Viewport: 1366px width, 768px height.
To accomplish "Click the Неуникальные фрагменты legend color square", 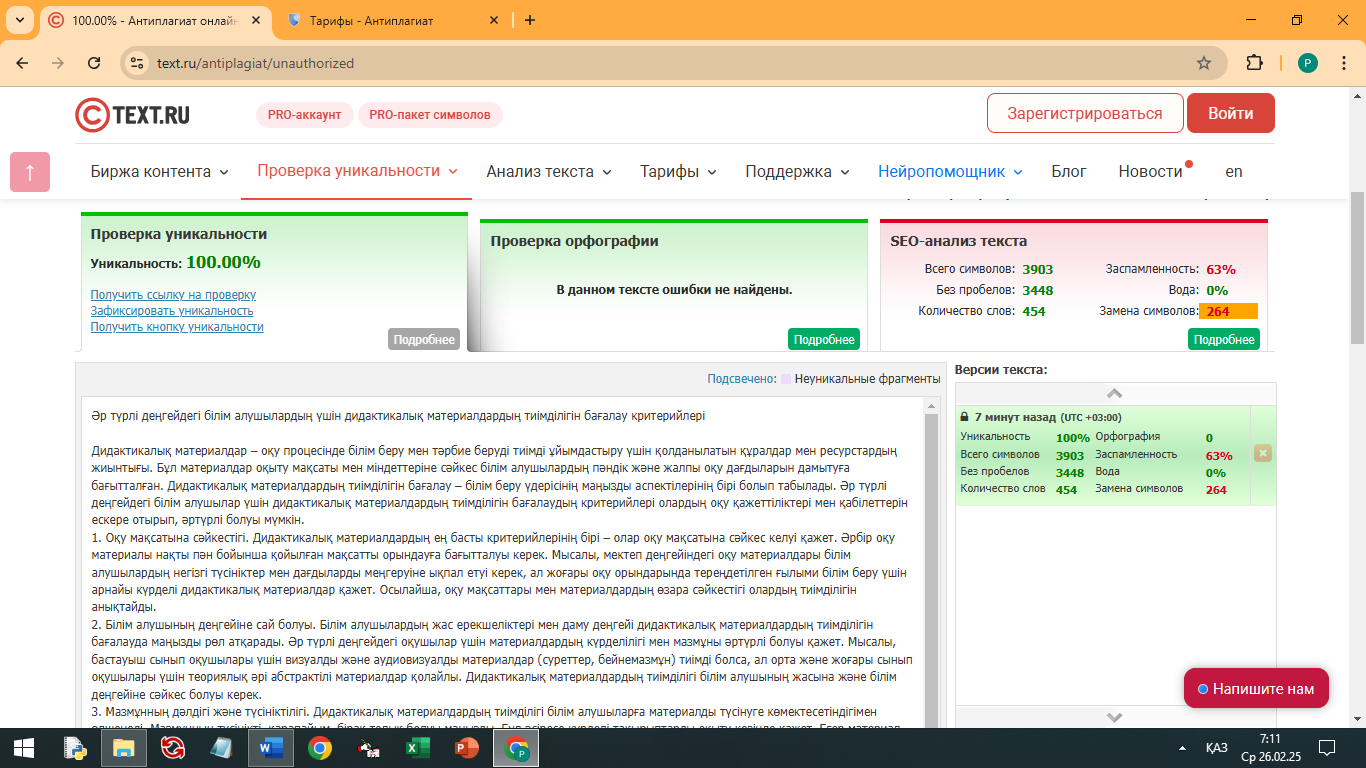I will [786, 379].
